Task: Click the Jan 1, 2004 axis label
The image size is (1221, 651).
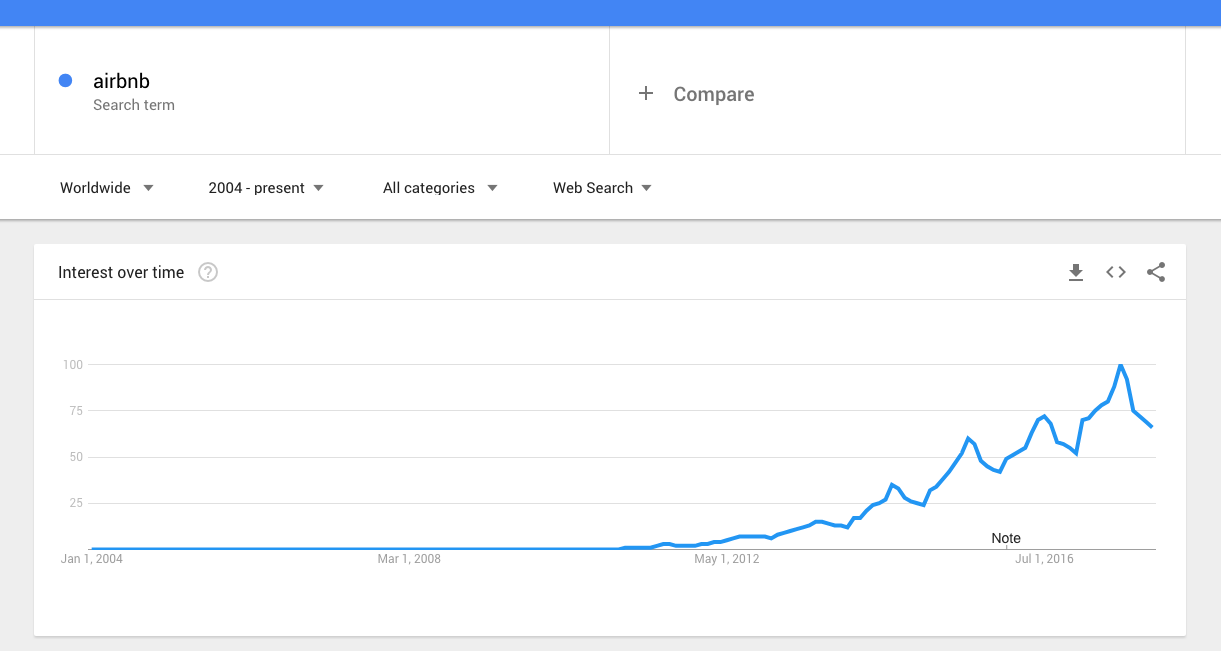Action: coord(92,559)
